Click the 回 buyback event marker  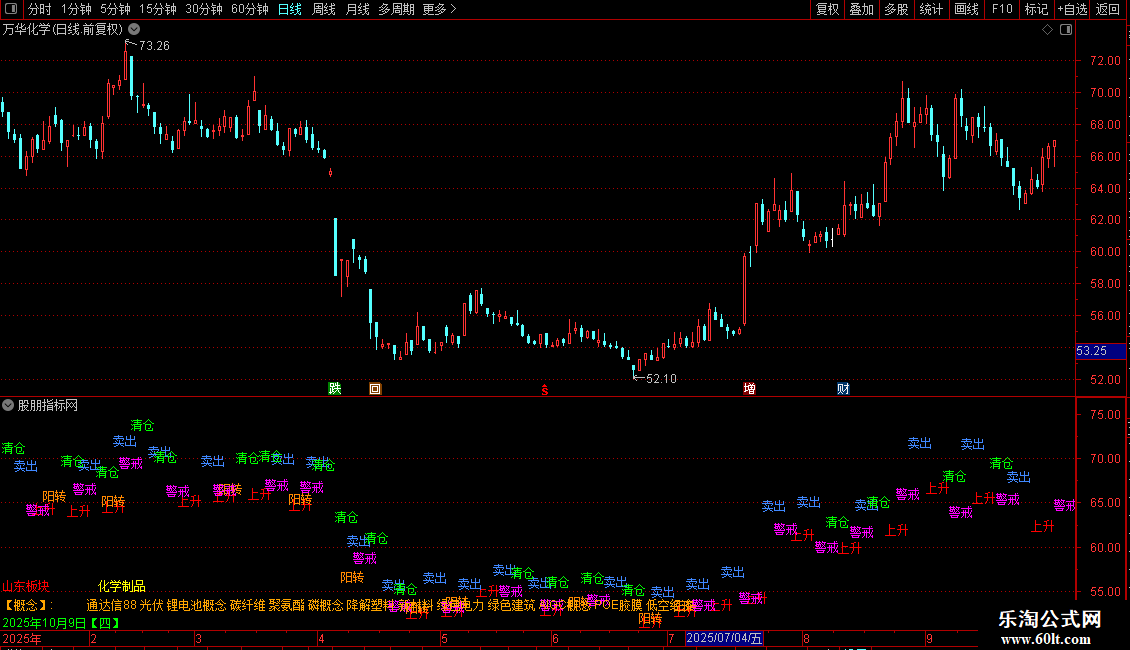pos(375,388)
